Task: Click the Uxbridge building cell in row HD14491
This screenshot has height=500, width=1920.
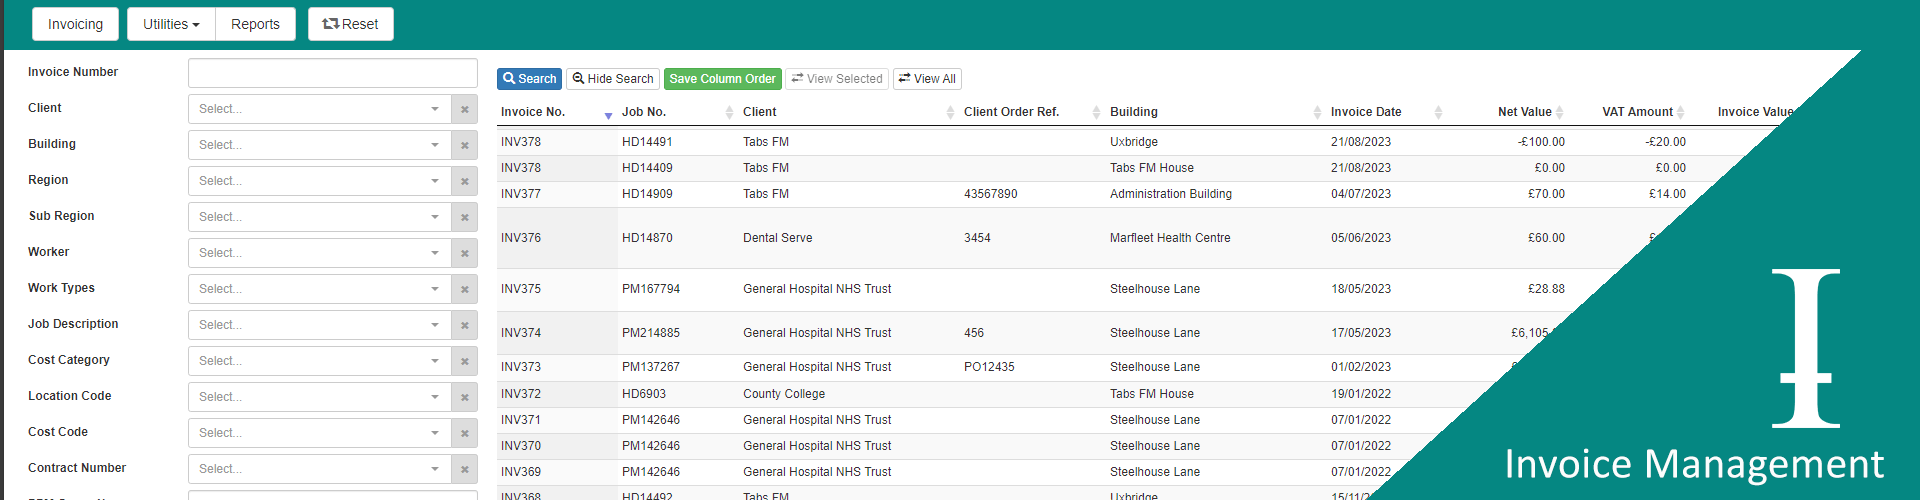Action: 1134,142
